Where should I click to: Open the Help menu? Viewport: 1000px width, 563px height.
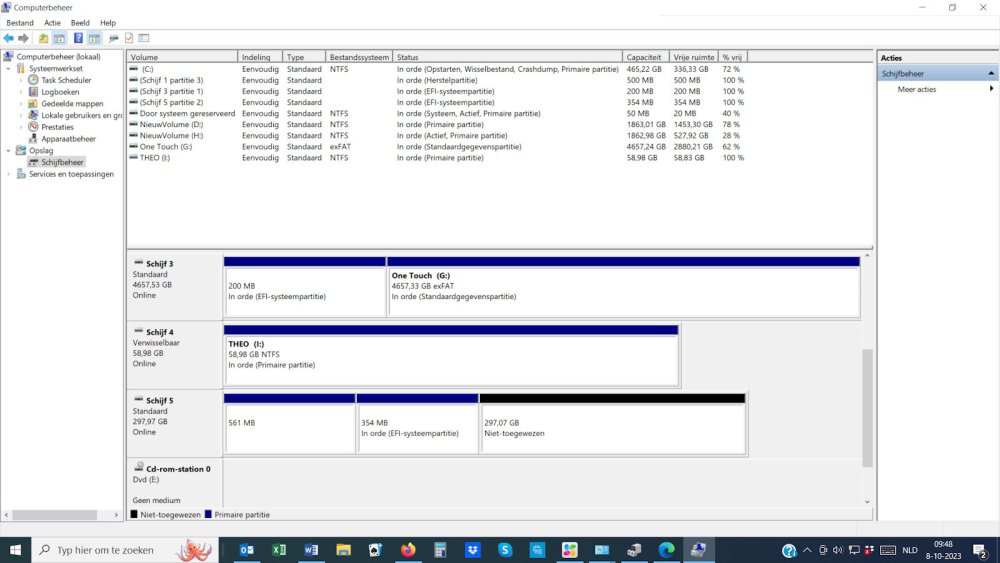[x=108, y=22]
